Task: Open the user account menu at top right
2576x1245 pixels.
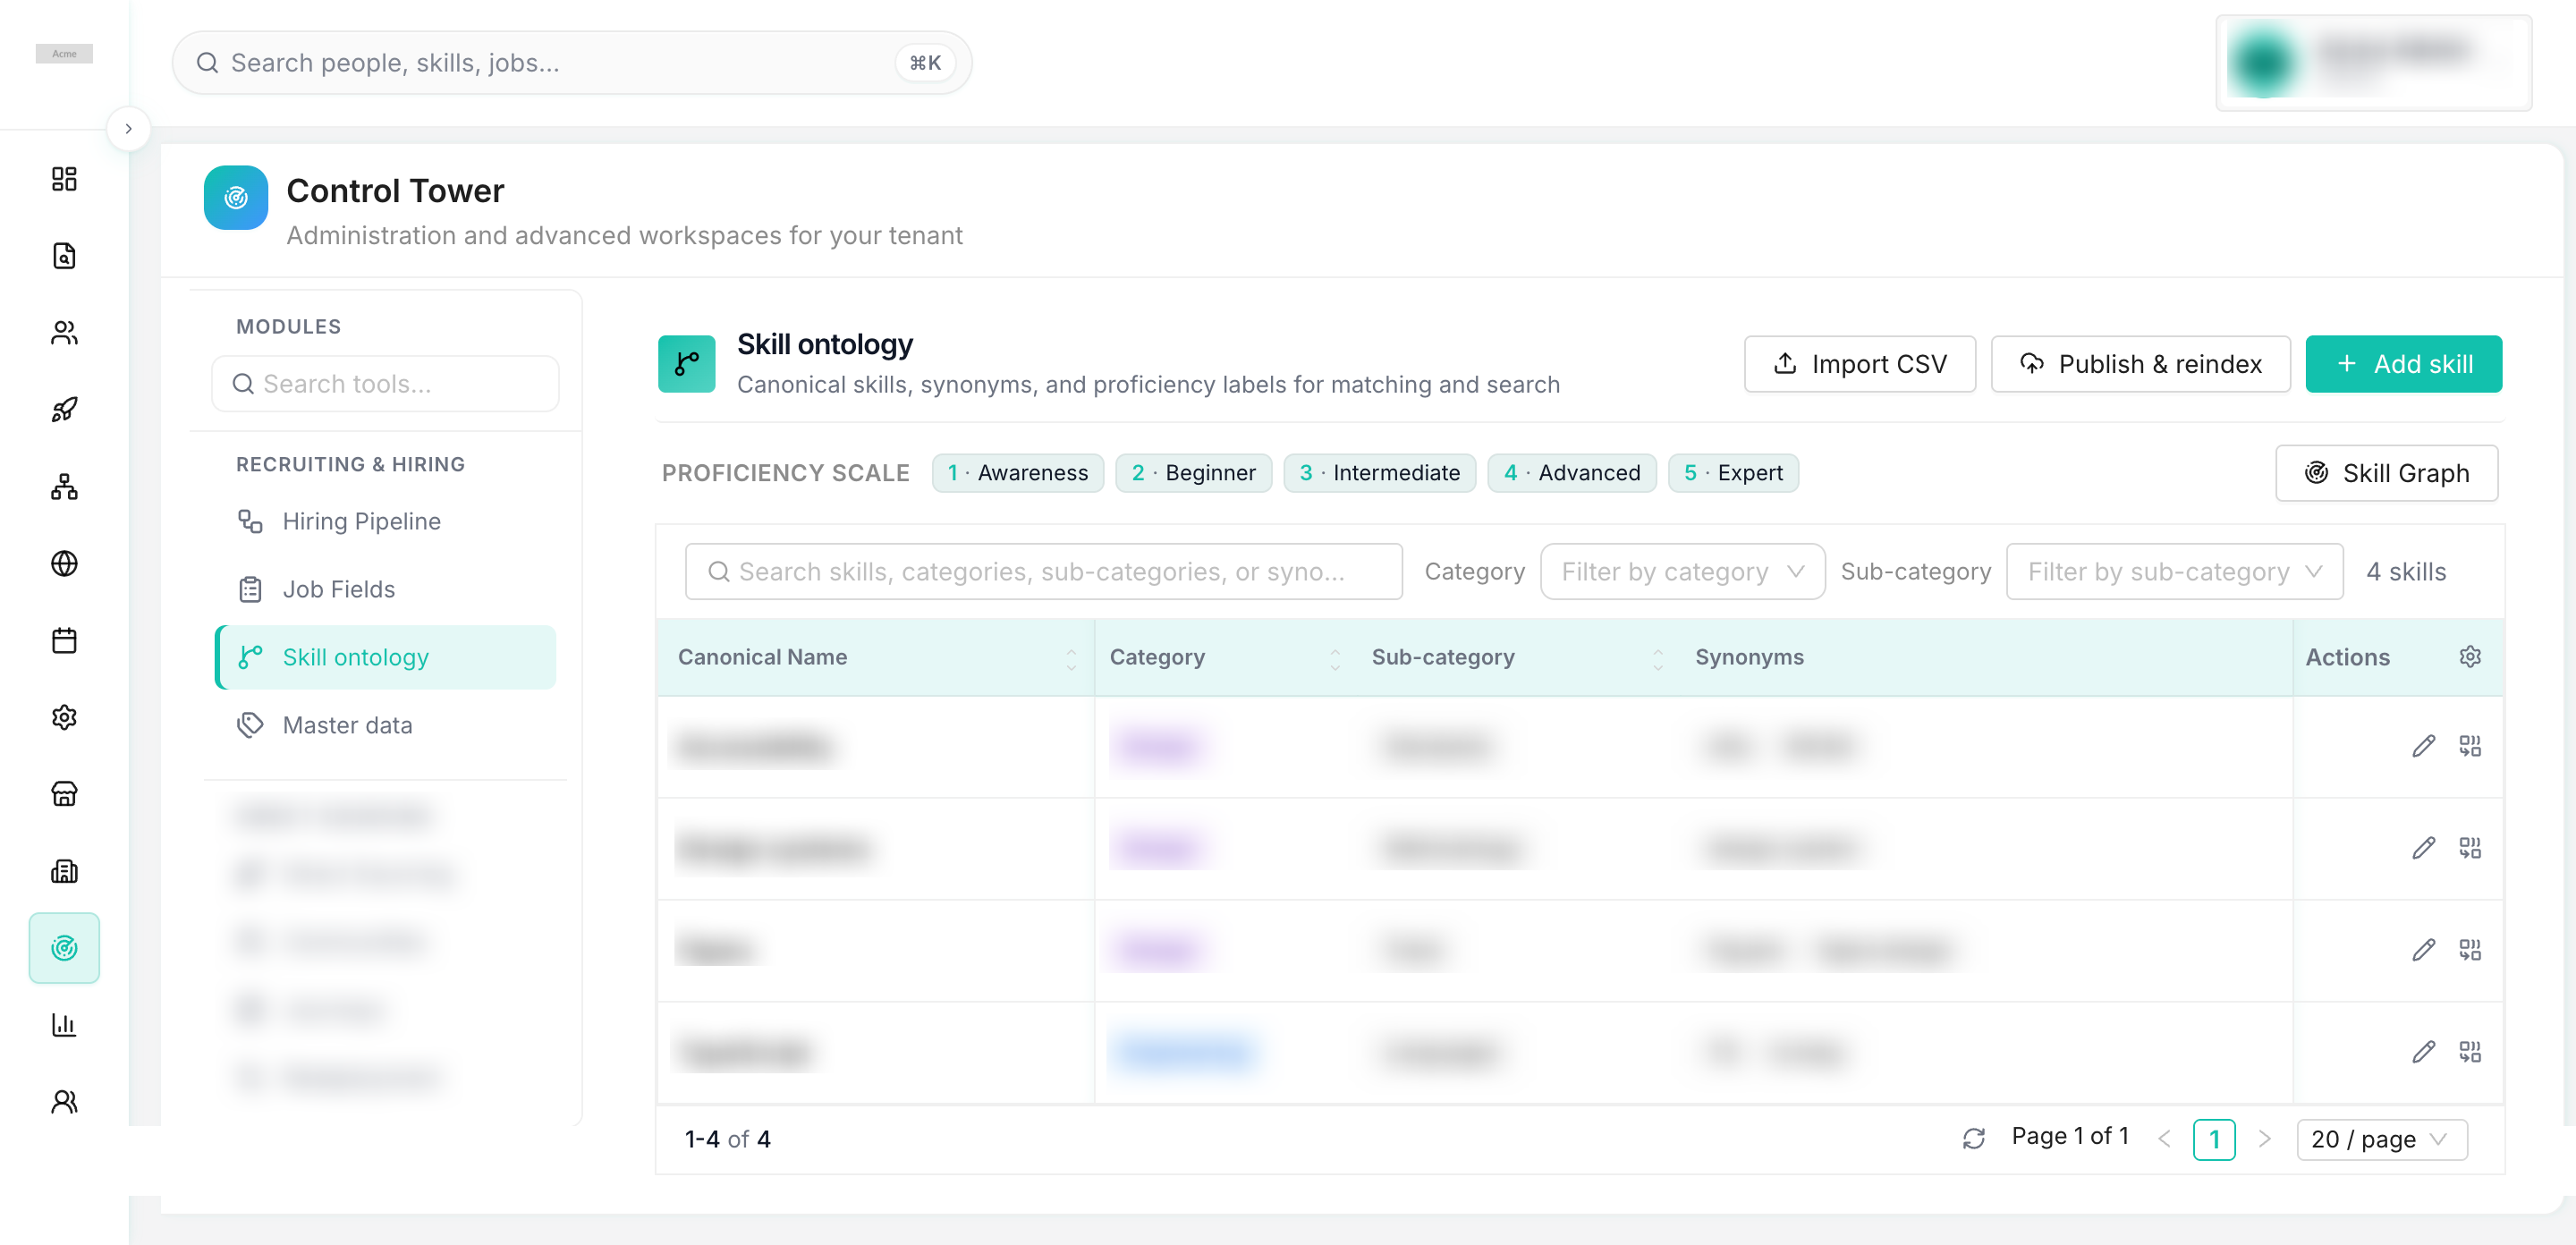Action: pyautogui.click(x=2373, y=62)
